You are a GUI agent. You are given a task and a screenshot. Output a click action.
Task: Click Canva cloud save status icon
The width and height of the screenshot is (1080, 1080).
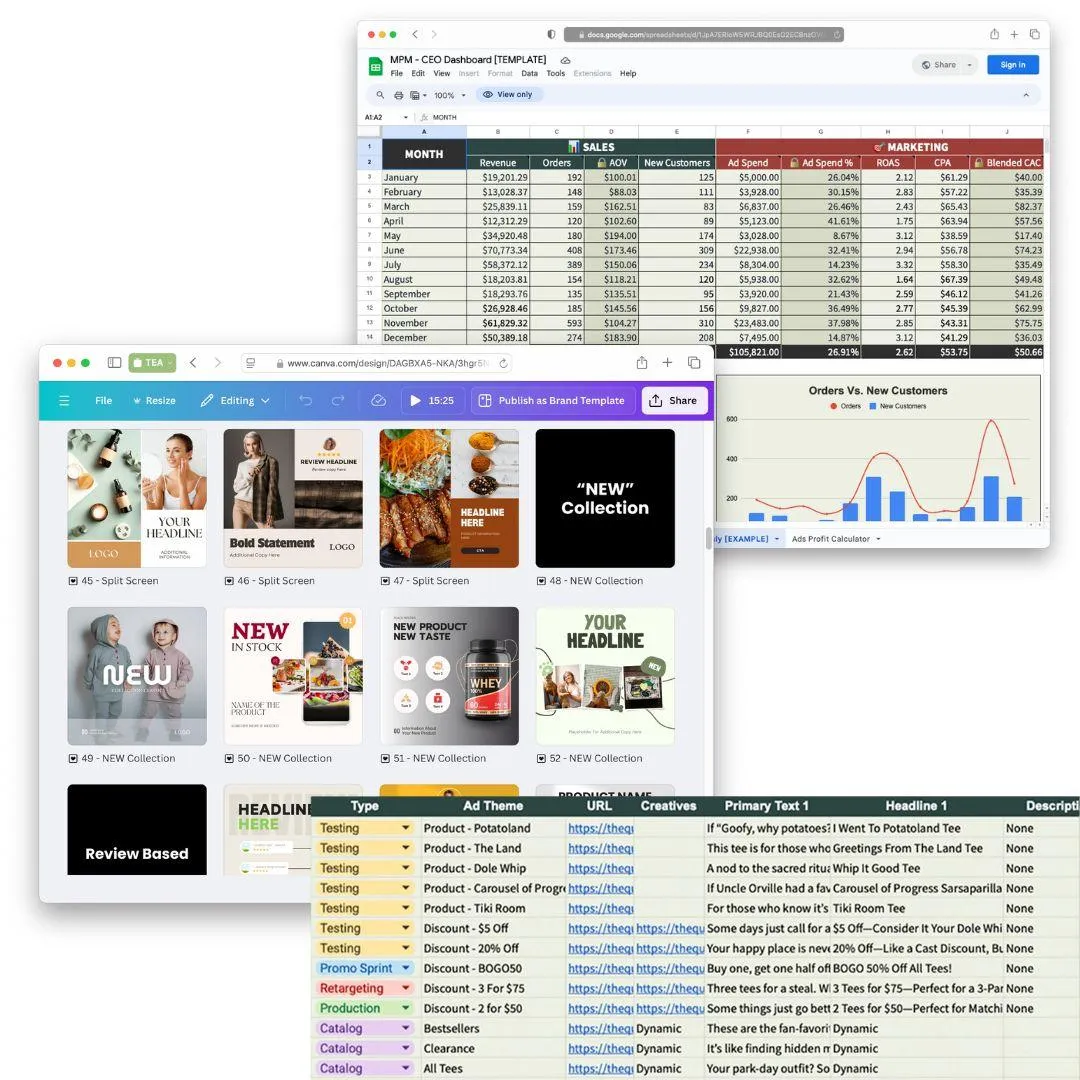pos(378,401)
